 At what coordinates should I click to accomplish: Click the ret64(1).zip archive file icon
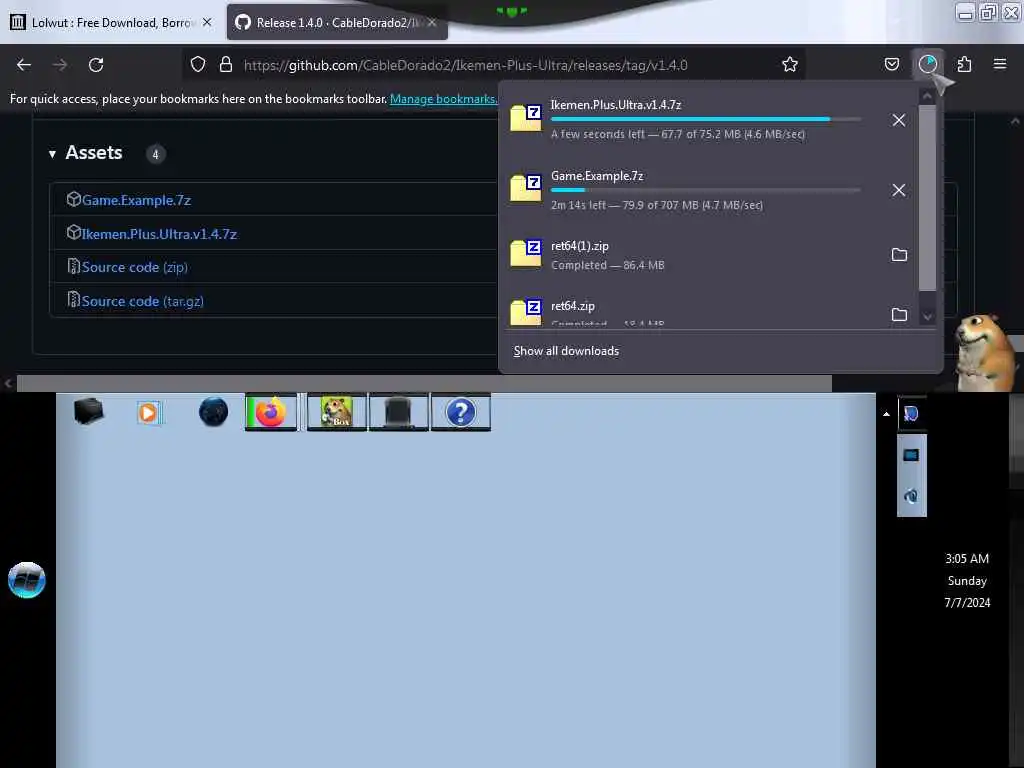pos(526,253)
